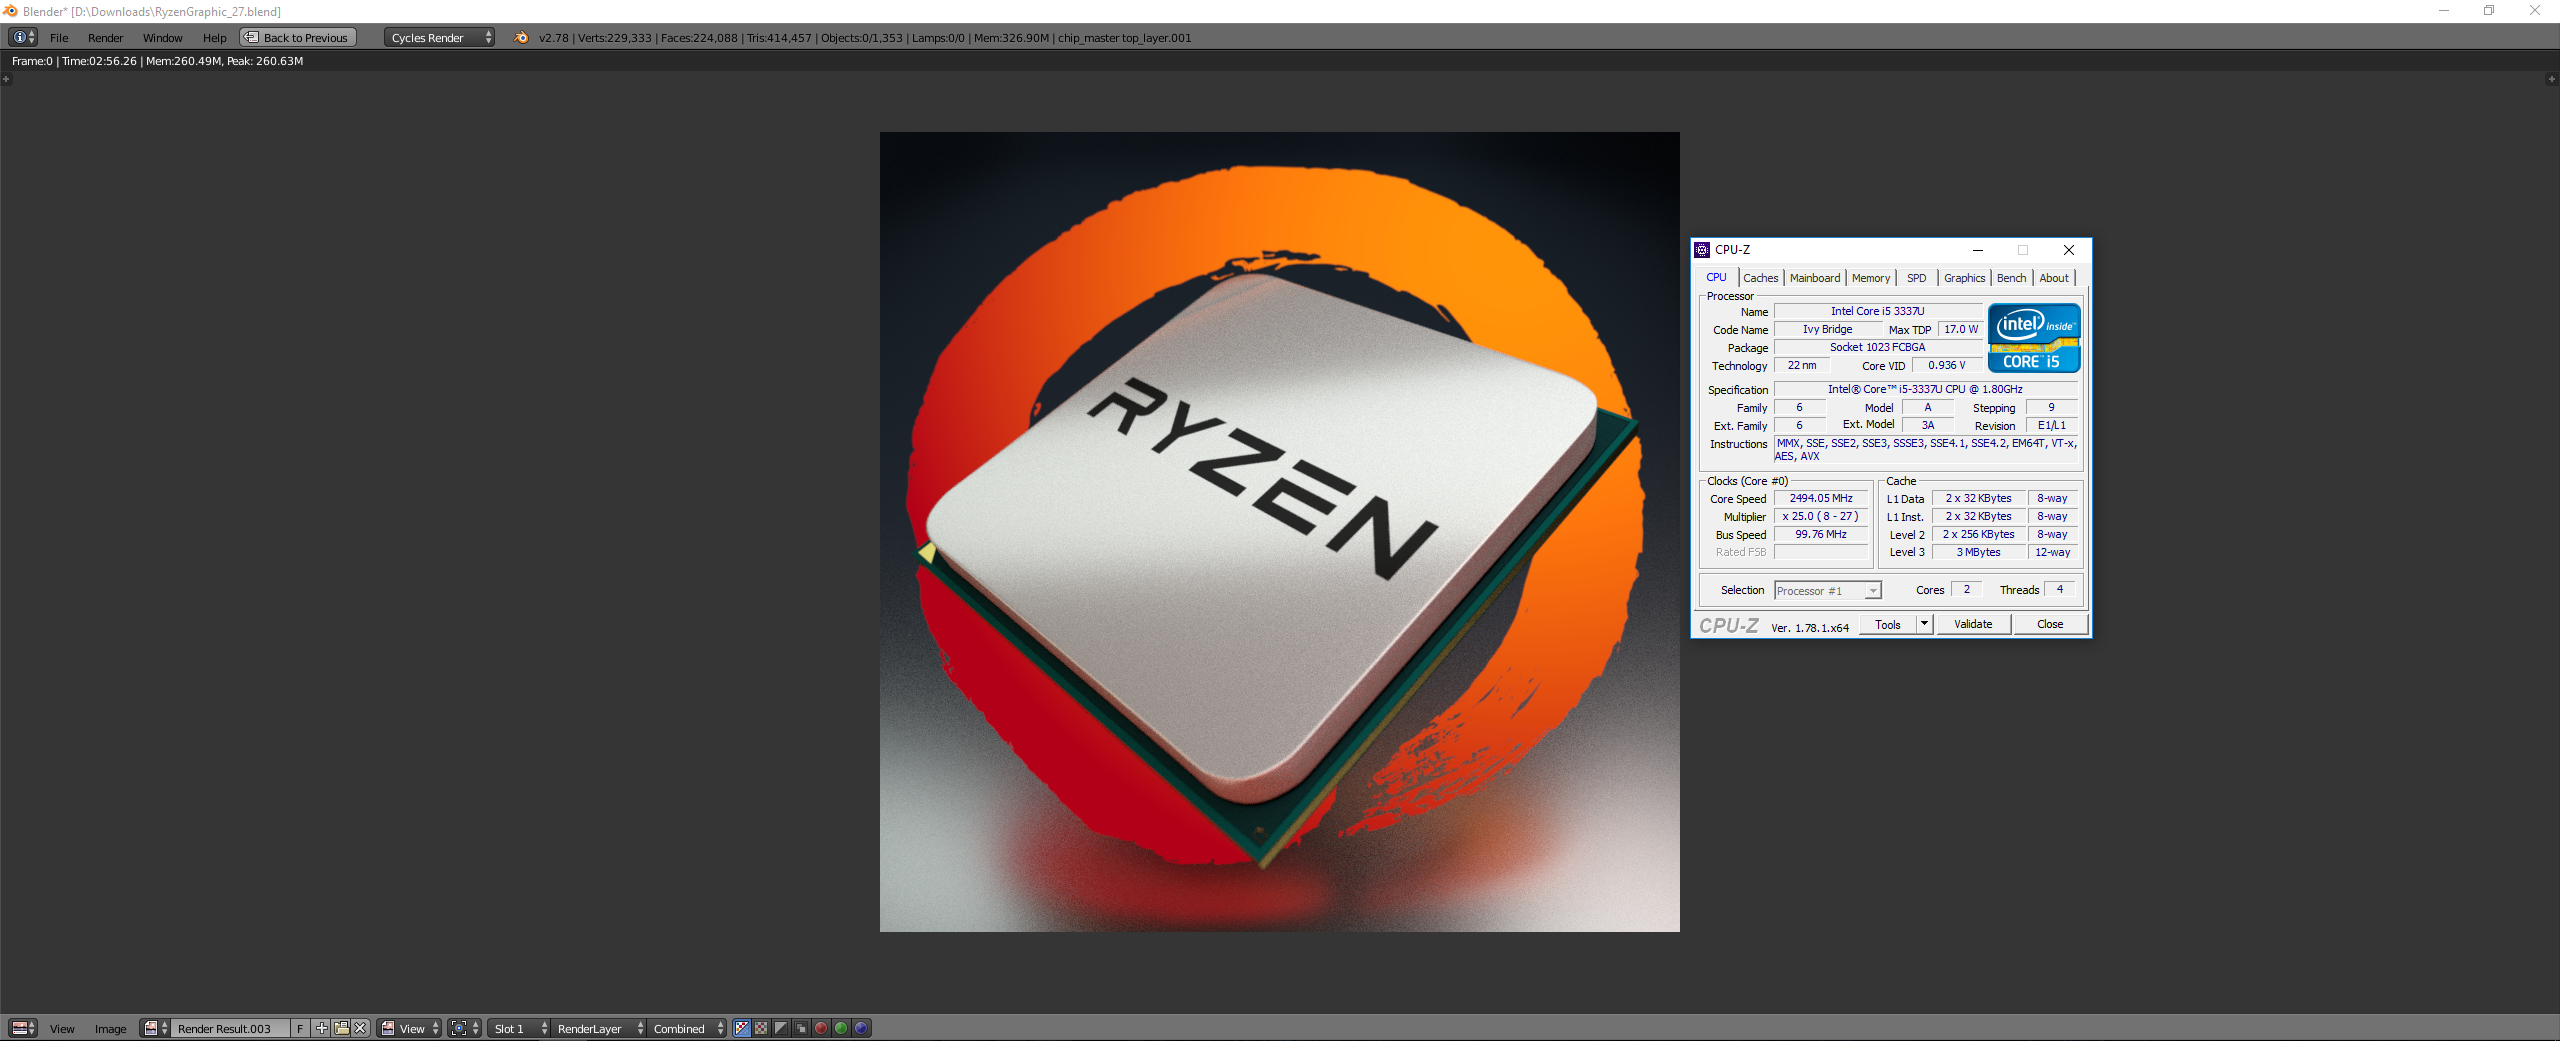Open Processor #1 selection dropdown
Screen dimensions: 2560x1041
(1827, 591)
